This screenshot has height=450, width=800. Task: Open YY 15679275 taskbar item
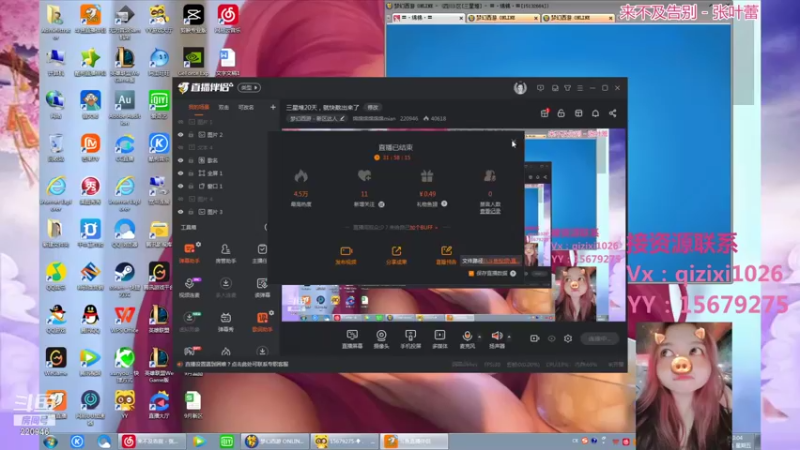pyautogui.click(x=345, y=441)
